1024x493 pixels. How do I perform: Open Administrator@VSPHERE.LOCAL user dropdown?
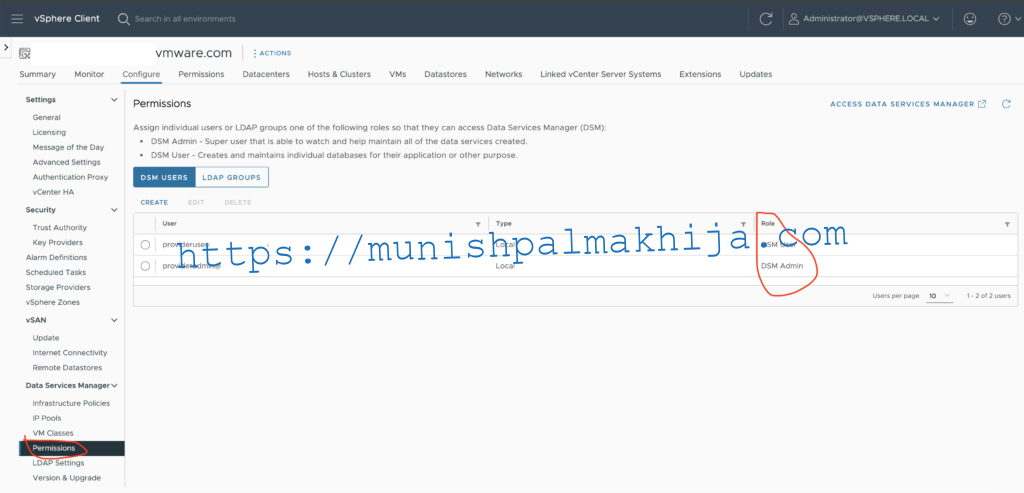[864, 19]
